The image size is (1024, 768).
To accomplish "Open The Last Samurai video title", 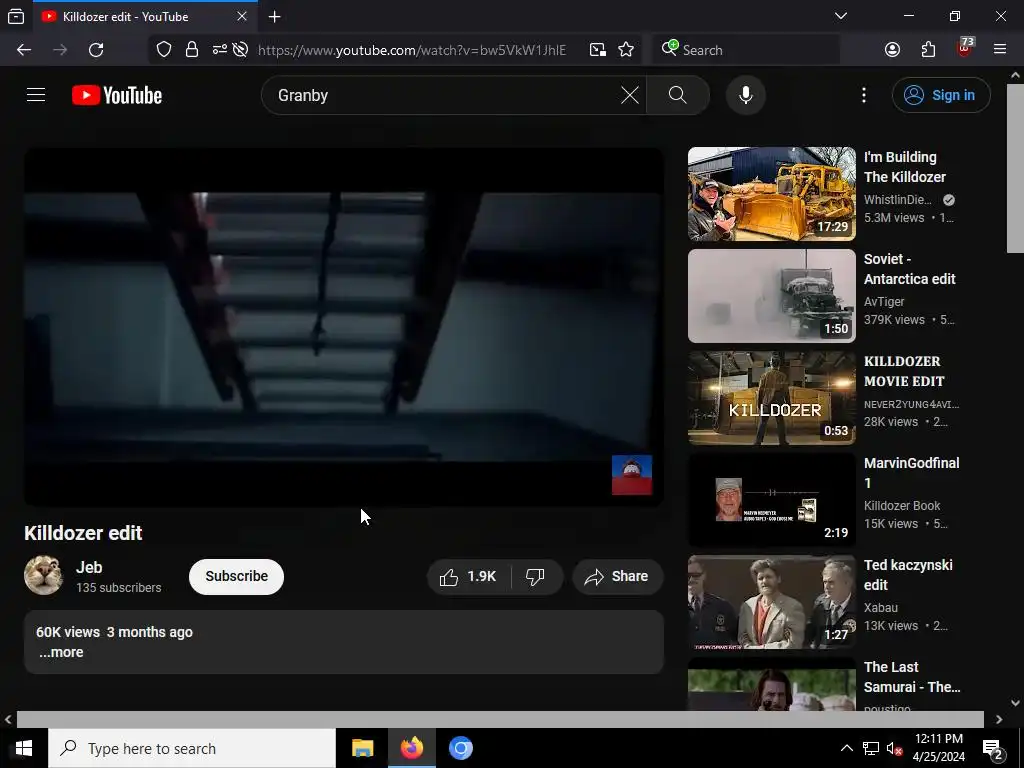I will coord(912,677).
